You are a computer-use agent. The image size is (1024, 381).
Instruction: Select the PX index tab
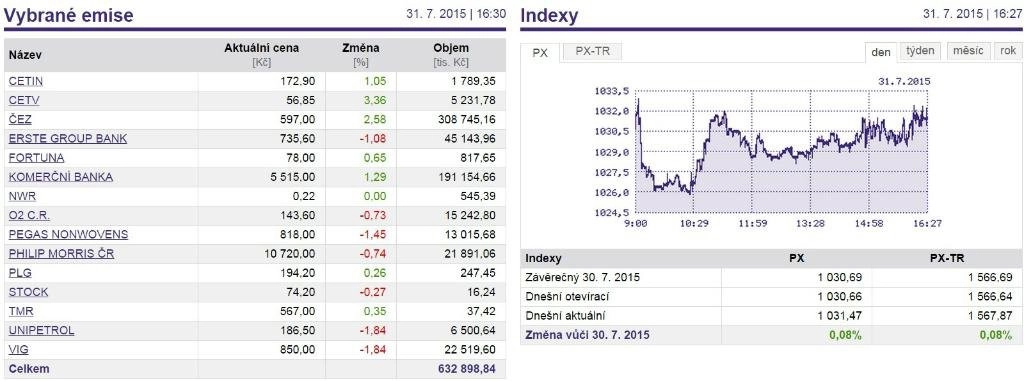pos(540,52)
